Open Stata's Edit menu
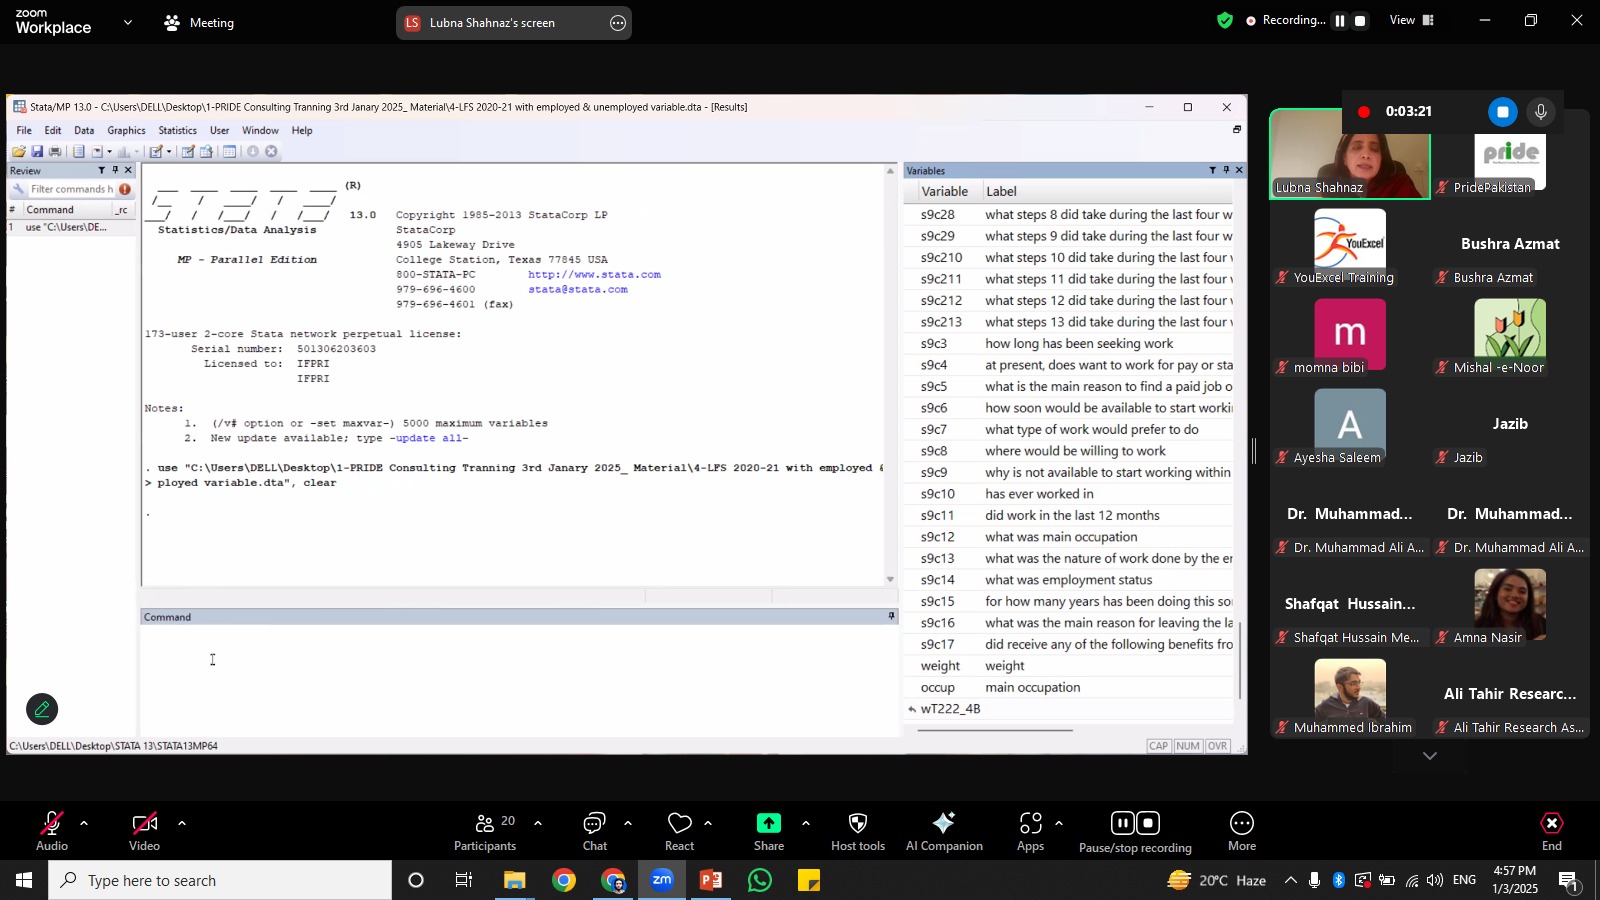 click(x=53, y=130)
